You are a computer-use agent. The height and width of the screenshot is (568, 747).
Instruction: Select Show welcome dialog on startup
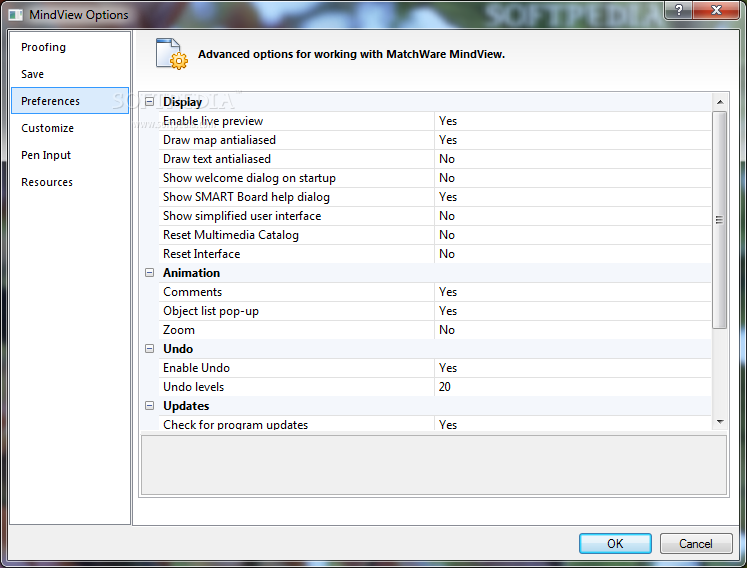pos(434,178)
